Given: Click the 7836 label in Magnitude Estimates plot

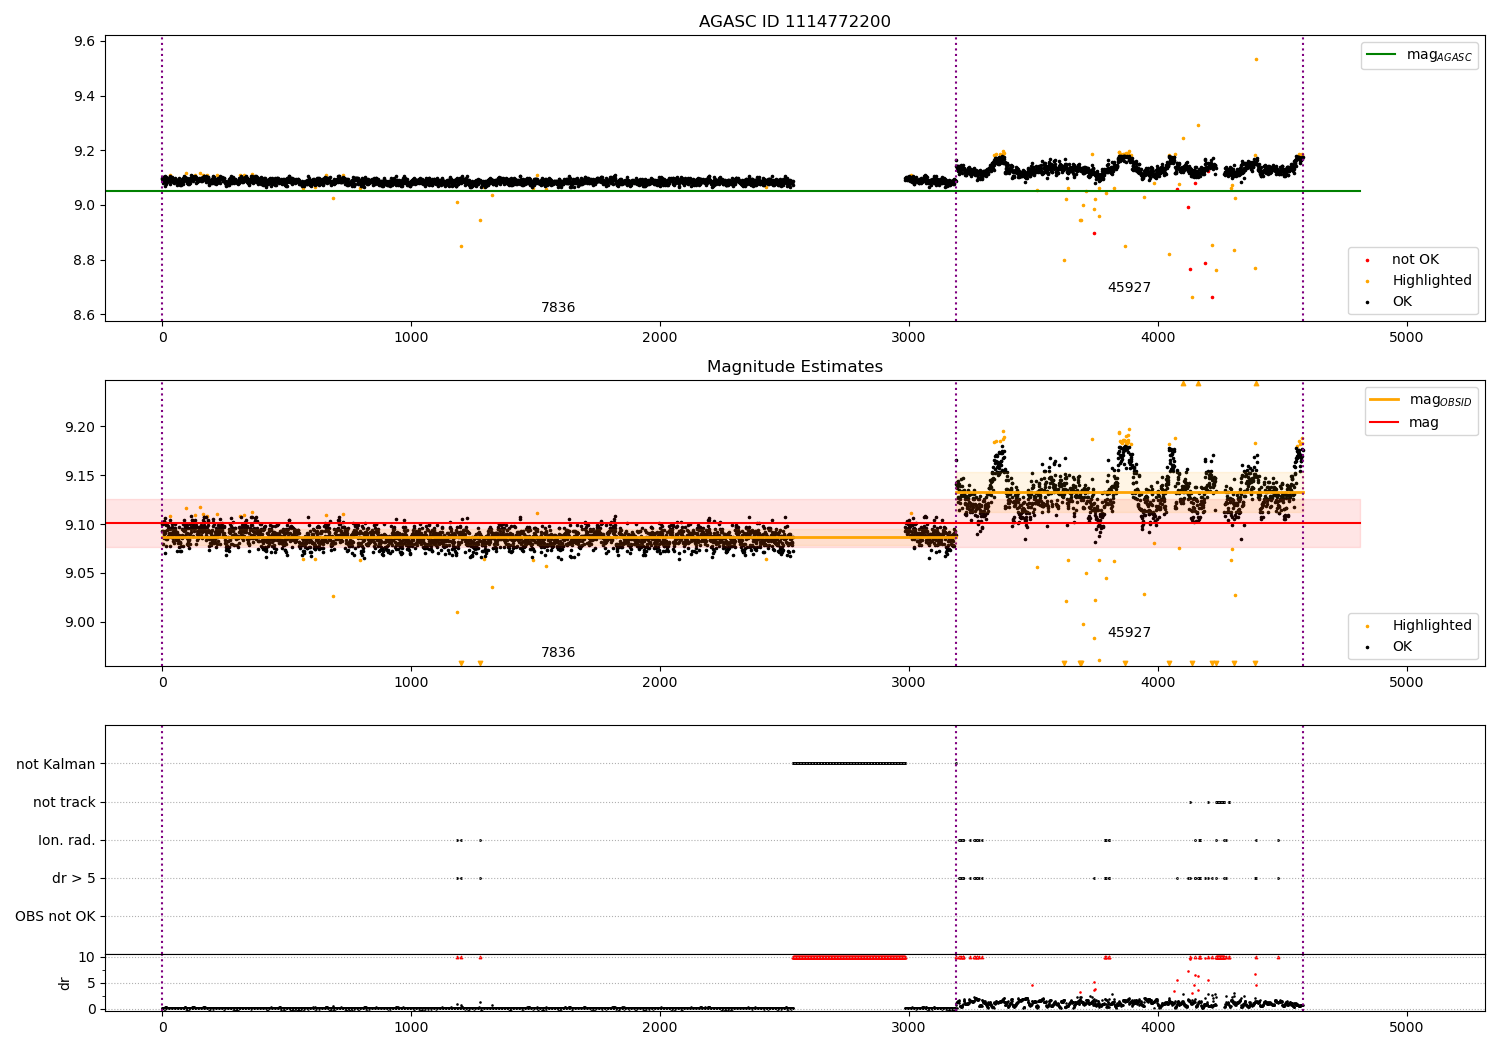Looking at the screenshot, I should point(558,653).
